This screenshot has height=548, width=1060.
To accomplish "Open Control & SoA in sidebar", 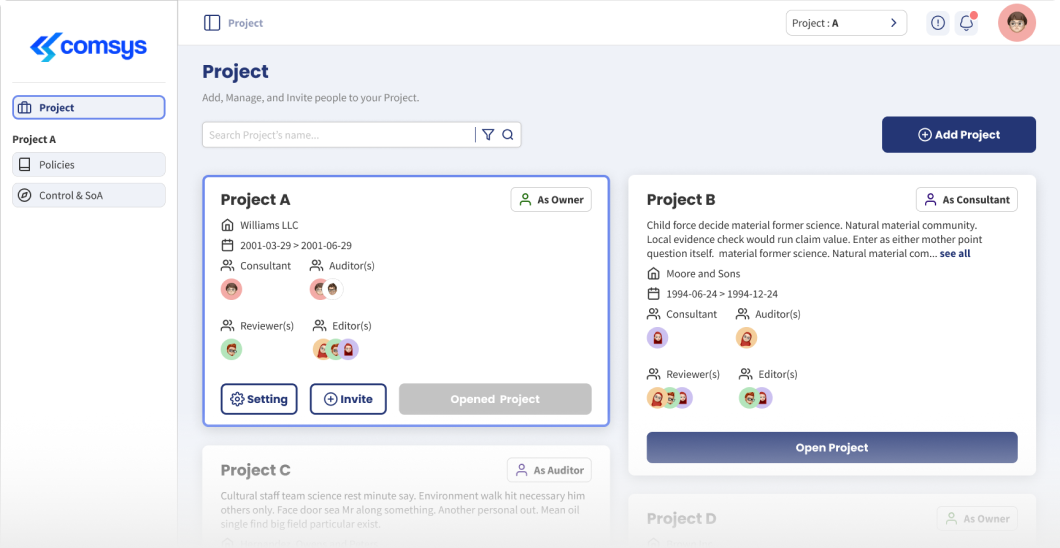I will (89, 195).
